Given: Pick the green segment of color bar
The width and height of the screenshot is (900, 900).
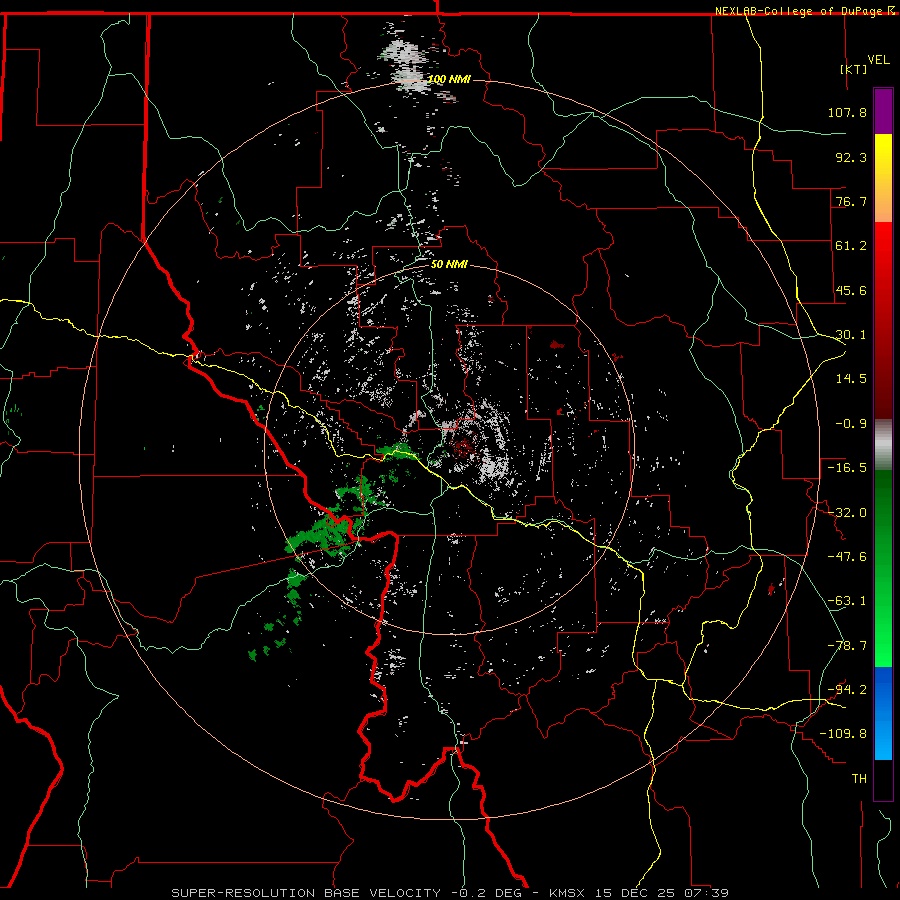Looking at the screenshot, I should point(883,568).
